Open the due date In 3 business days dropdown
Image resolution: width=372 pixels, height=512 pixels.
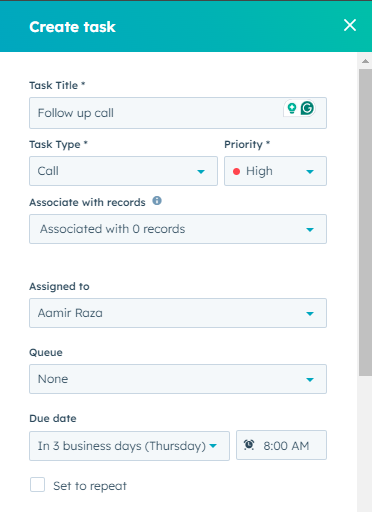pyautogui.click(x=129, y=446)
